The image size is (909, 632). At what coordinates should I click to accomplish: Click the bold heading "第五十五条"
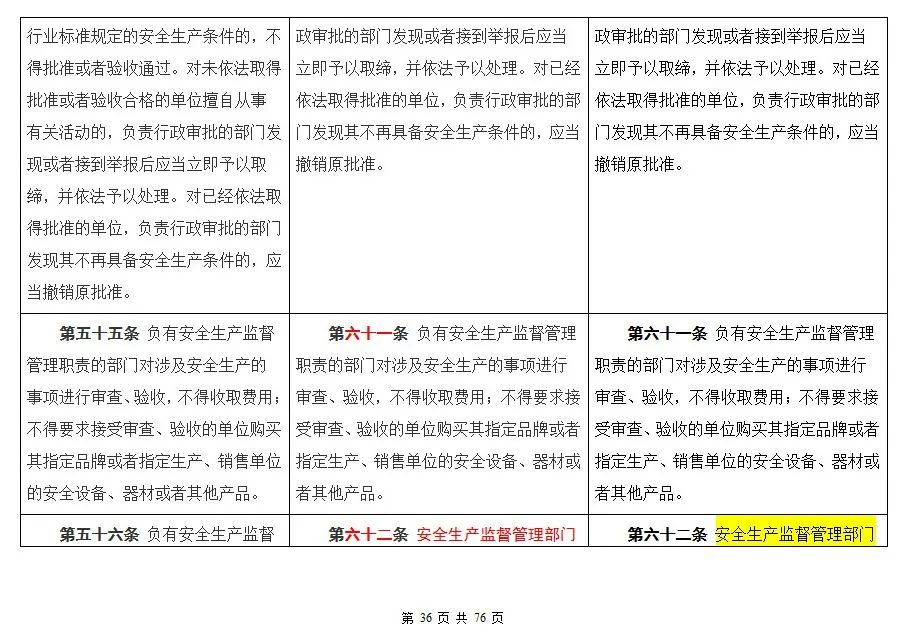(99, 333)
